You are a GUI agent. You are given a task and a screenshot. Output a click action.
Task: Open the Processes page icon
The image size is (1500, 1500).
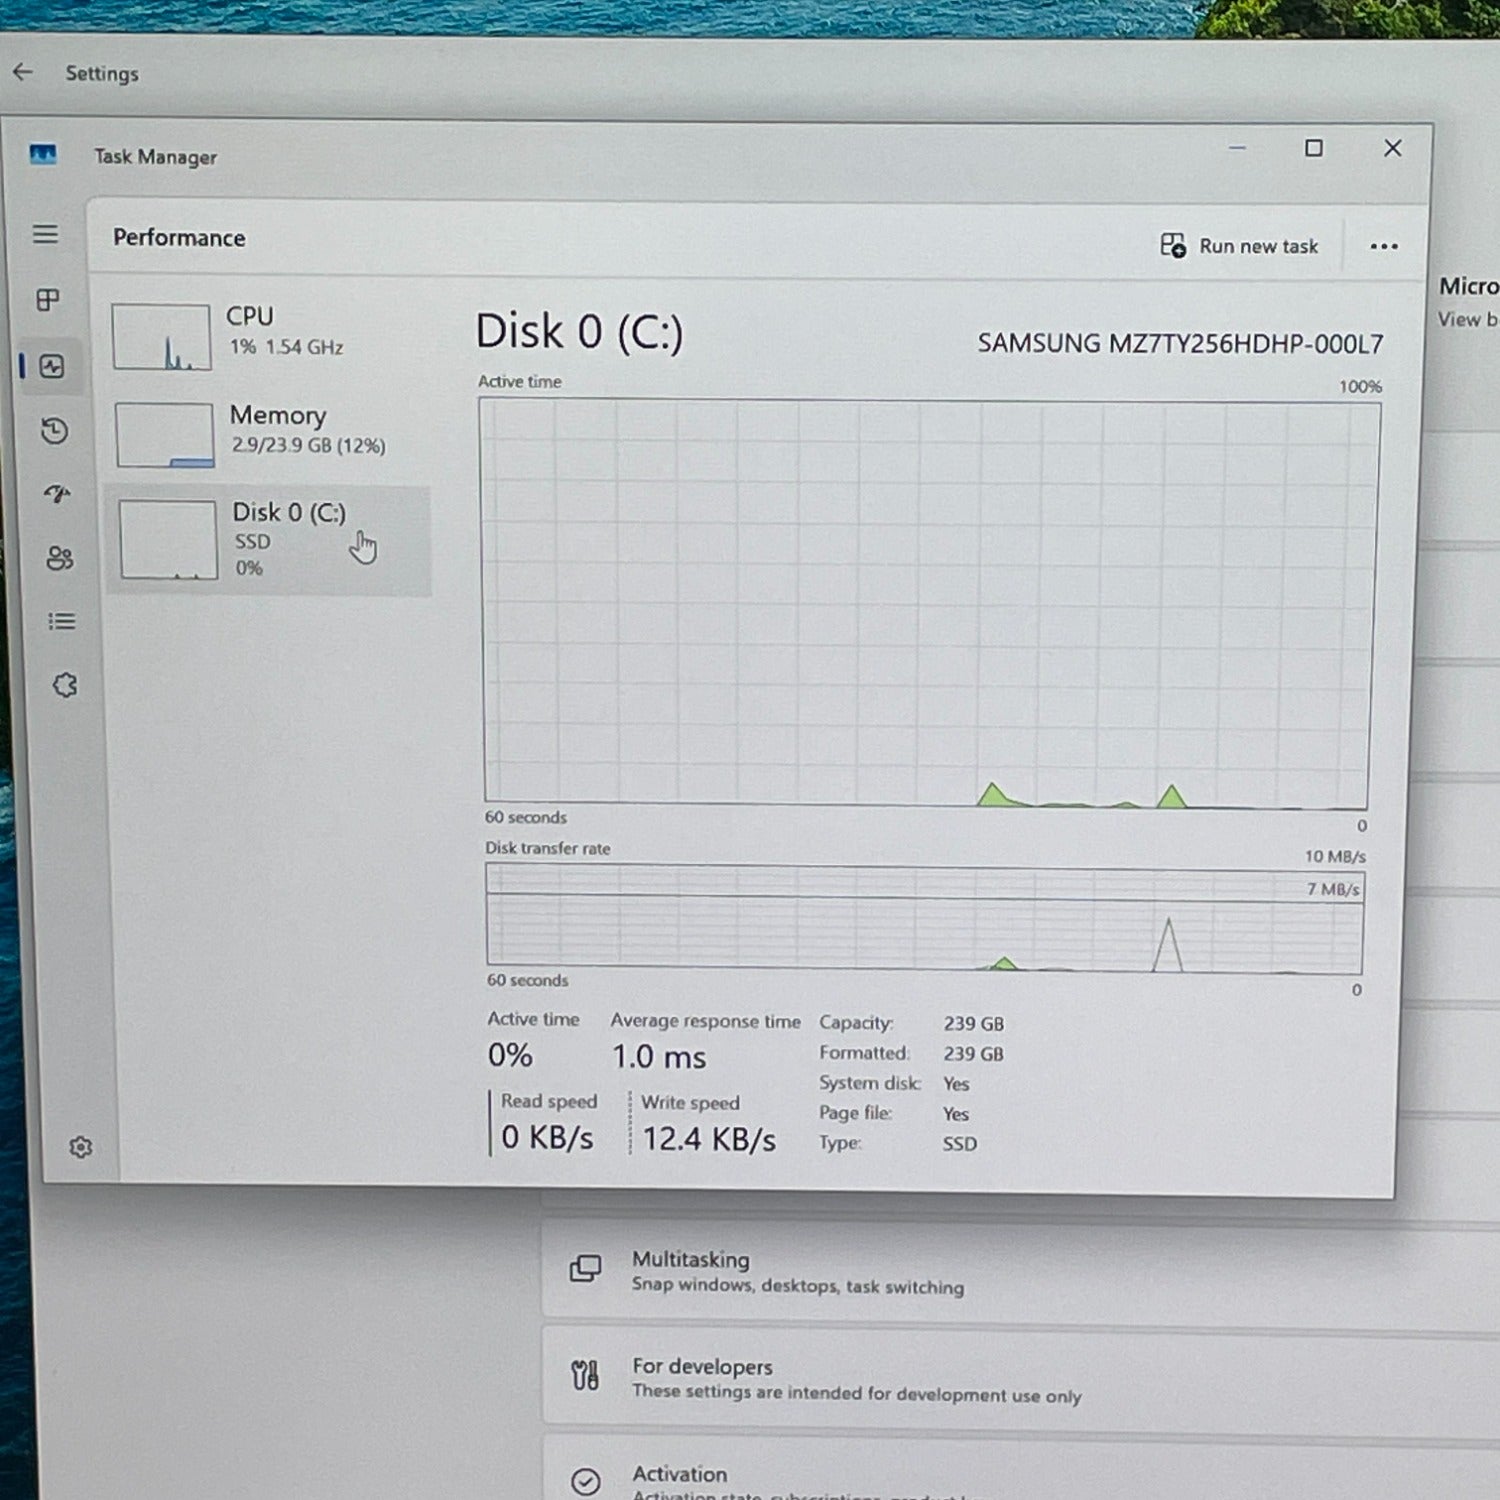[x=48, y=300]
